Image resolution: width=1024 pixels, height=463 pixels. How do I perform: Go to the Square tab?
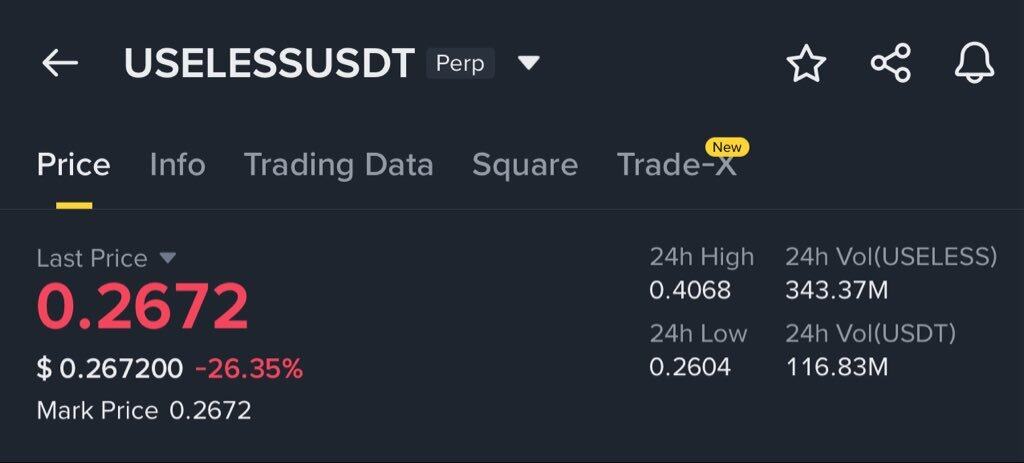point(524,165)
